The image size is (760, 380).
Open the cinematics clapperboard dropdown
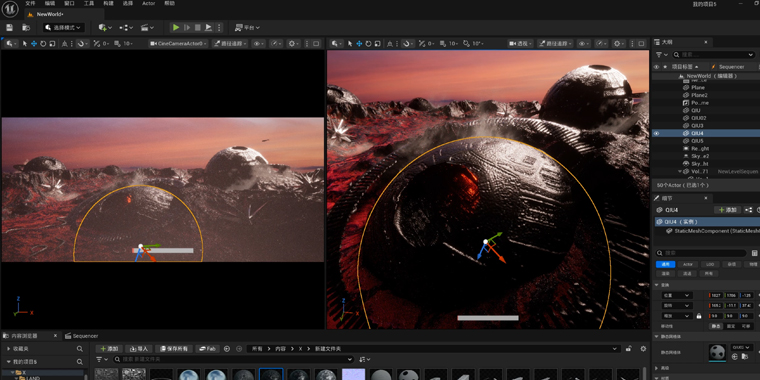pos(147,28)
